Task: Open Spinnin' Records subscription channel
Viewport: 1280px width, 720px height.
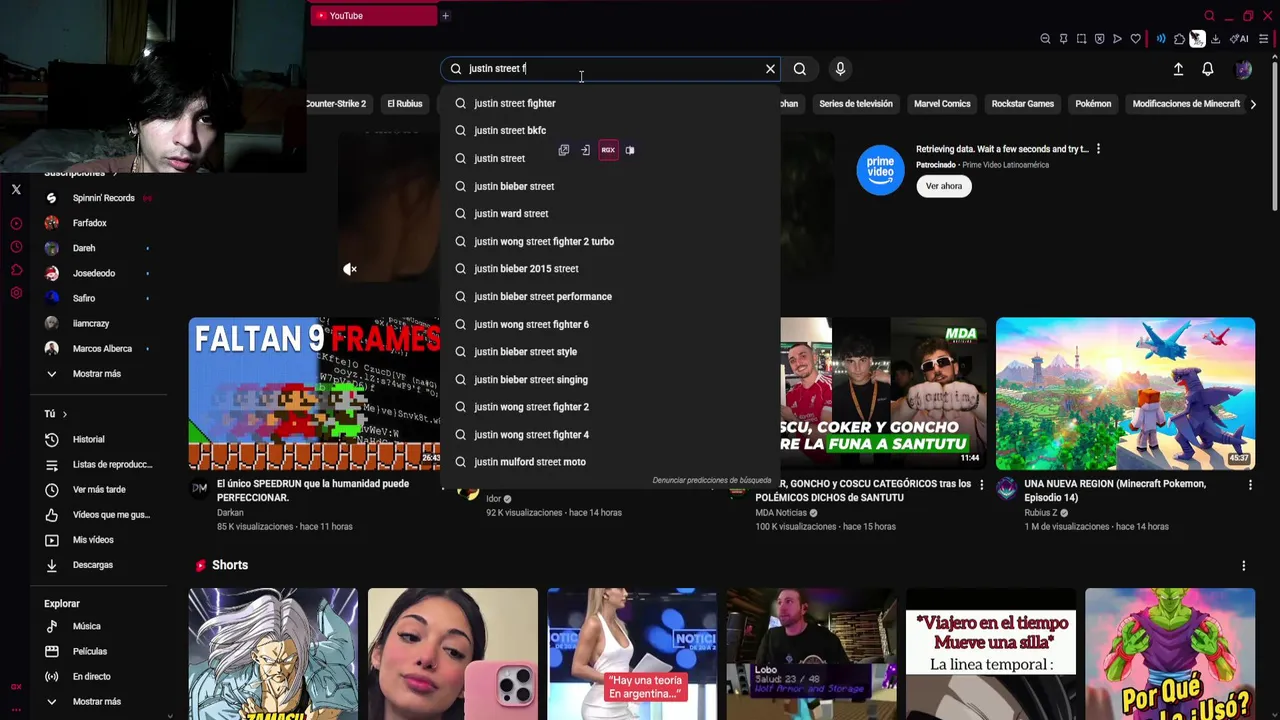Action: click(x=98, y=198)
